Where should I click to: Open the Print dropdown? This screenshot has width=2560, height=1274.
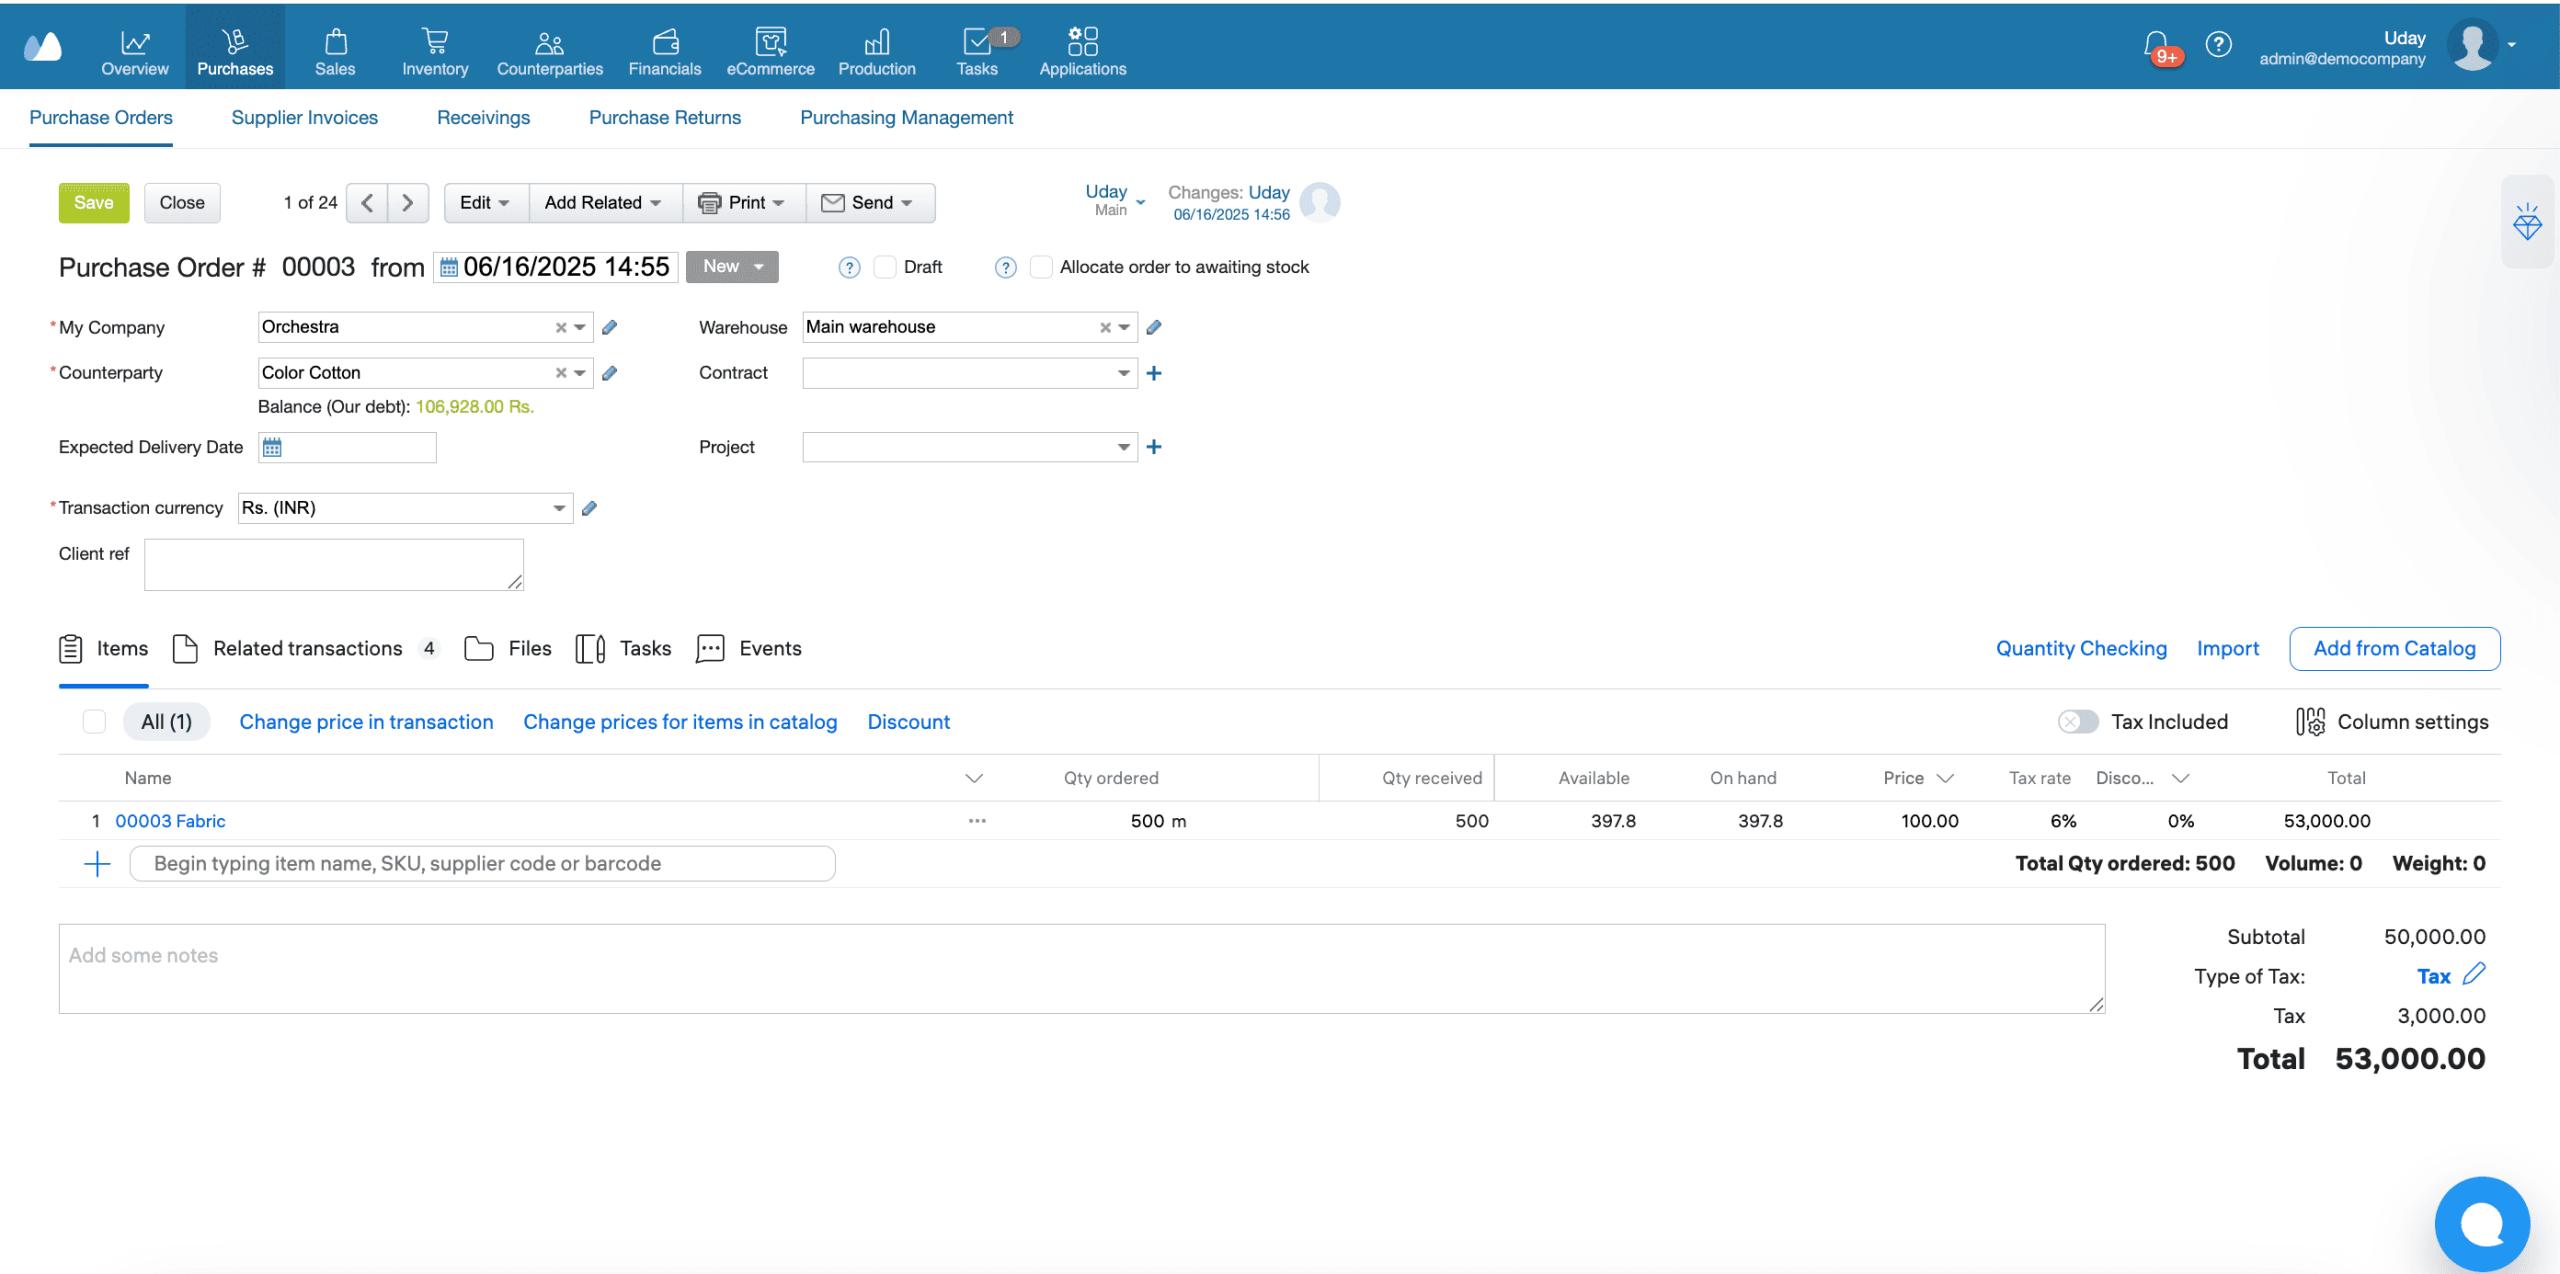tap(743, 203)
